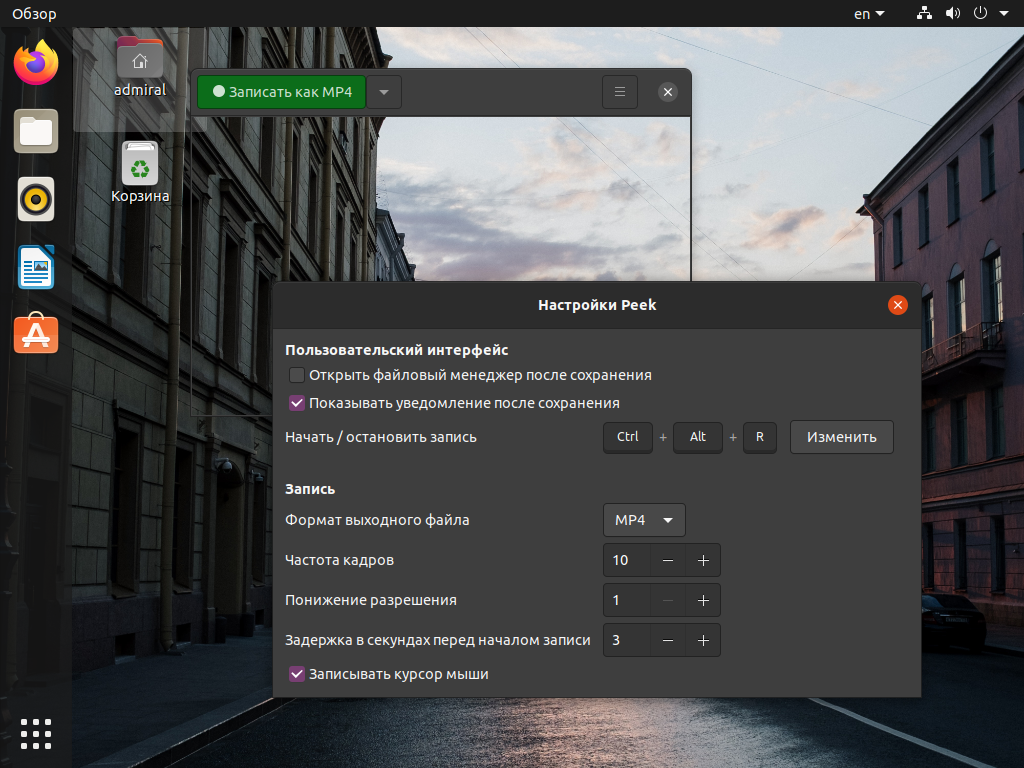
Task: Launch the Files manager from the dock
Action: click(36, 131)
